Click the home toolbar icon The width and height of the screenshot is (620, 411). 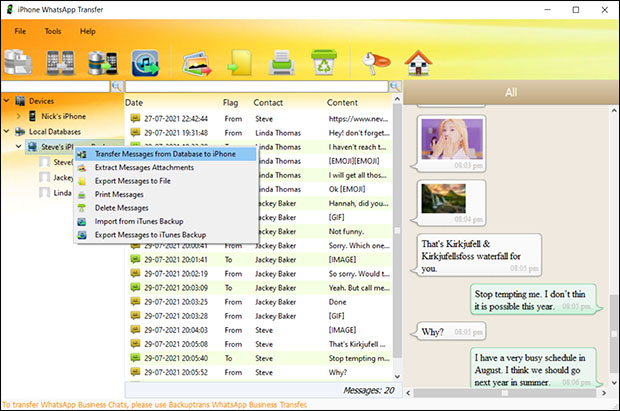416,62
